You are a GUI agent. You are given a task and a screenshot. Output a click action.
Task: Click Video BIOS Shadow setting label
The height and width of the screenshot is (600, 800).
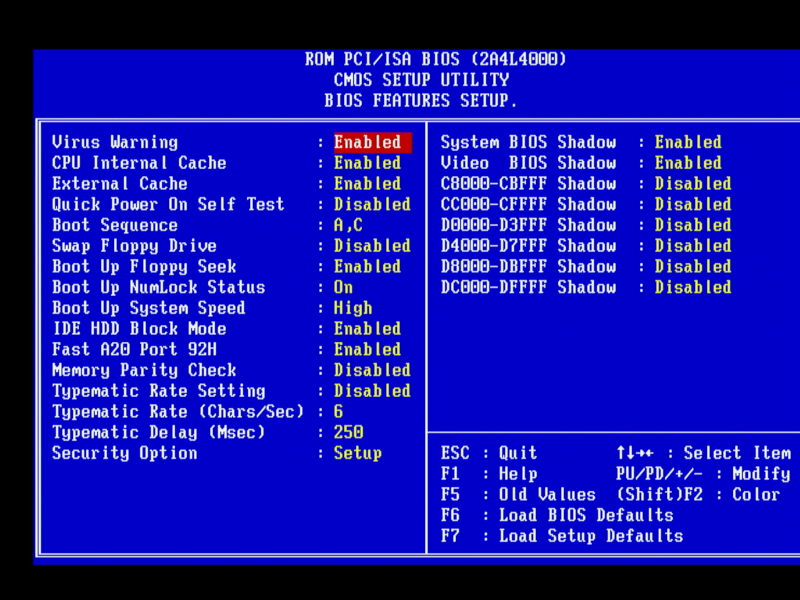coord(528,163)
